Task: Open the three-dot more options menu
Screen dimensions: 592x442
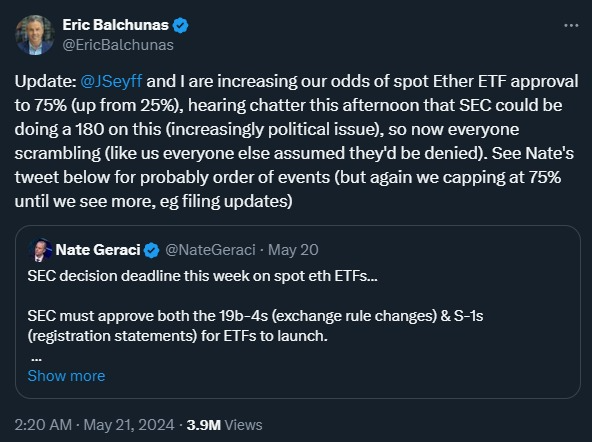Action: coord(571,26)
